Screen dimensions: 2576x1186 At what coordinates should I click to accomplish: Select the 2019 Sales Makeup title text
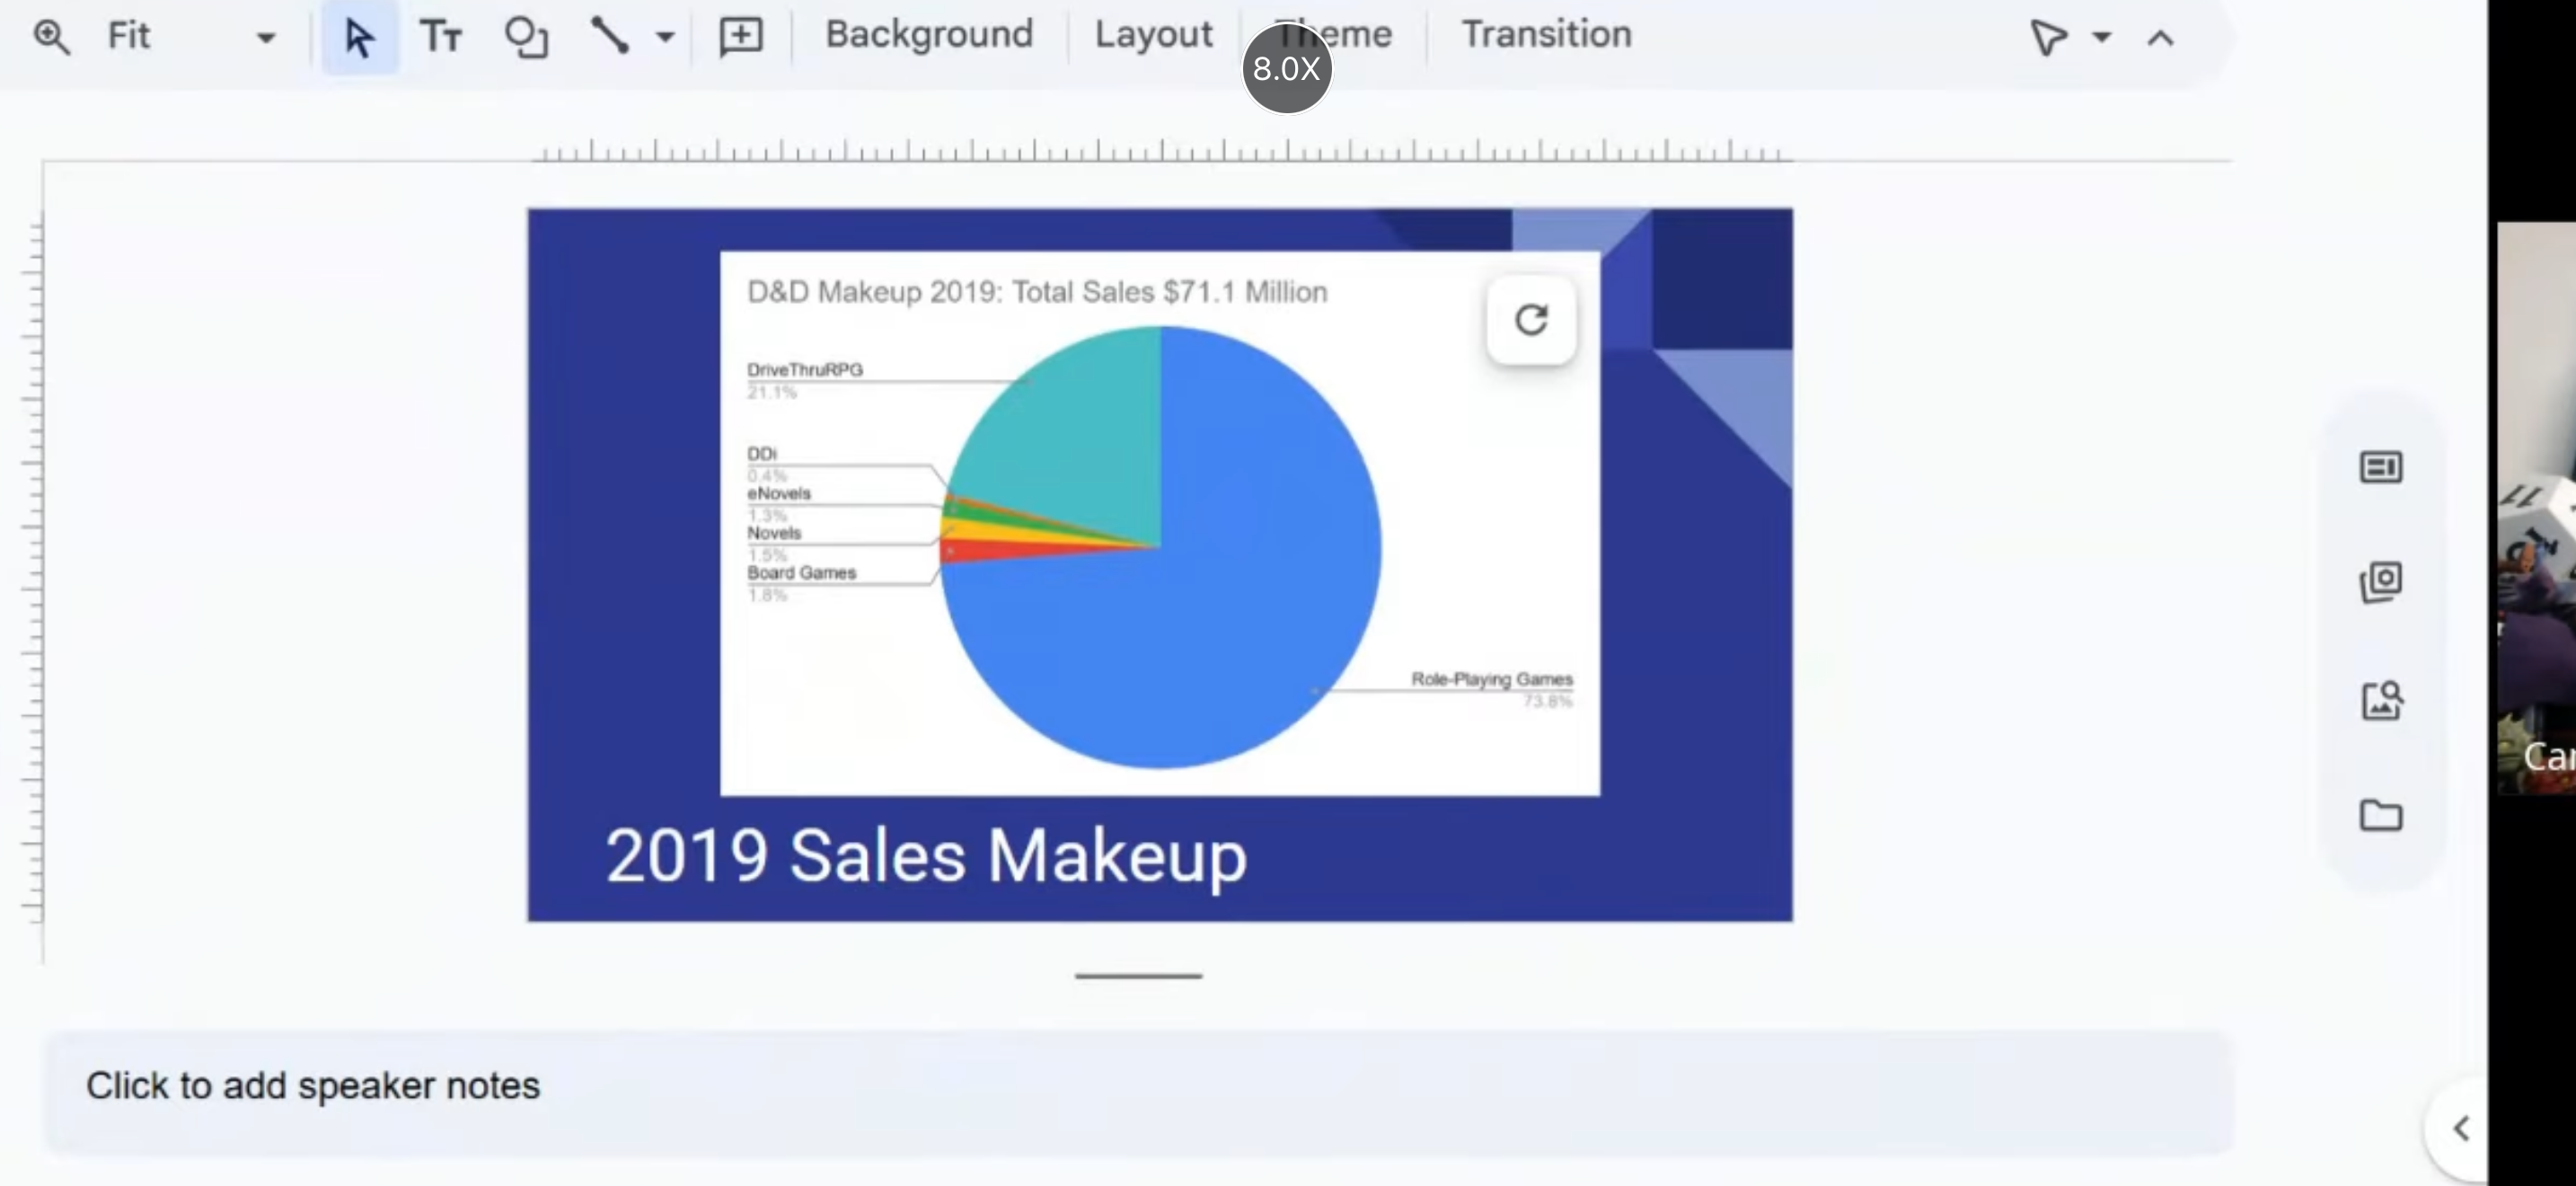click(x=926, y=856)
